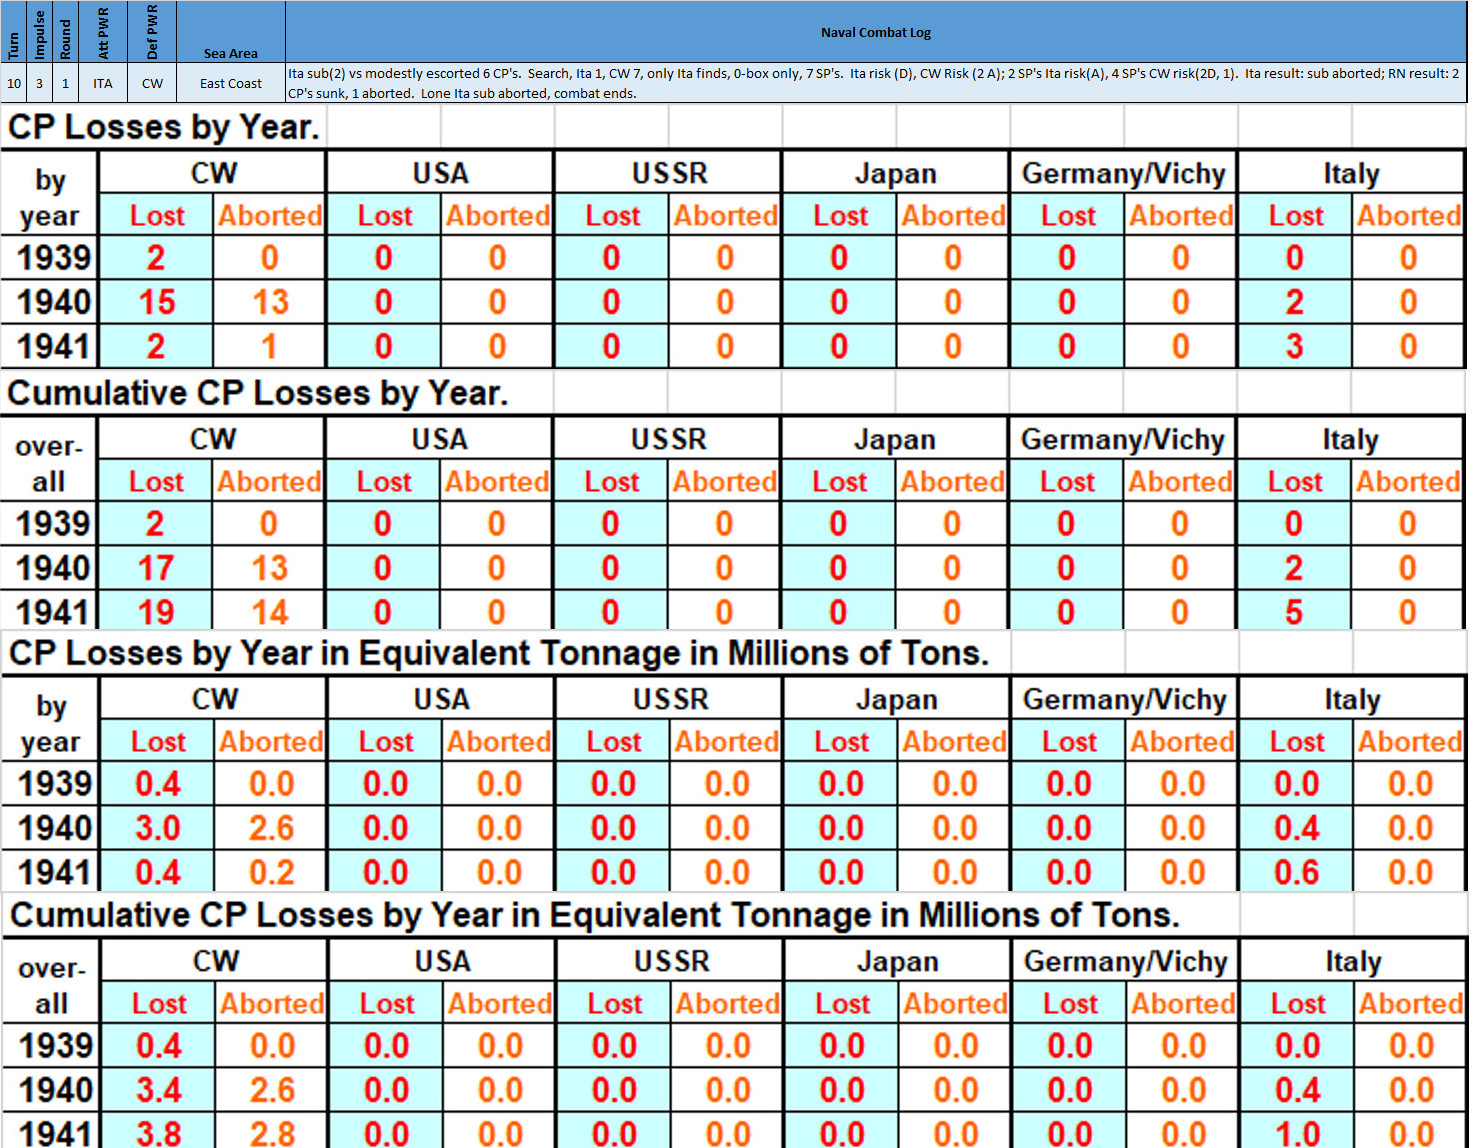This screenshot has height=1148, width=1473.
Task: Click the Impulse value 3 cell
Action: click(x=39, y=83)
